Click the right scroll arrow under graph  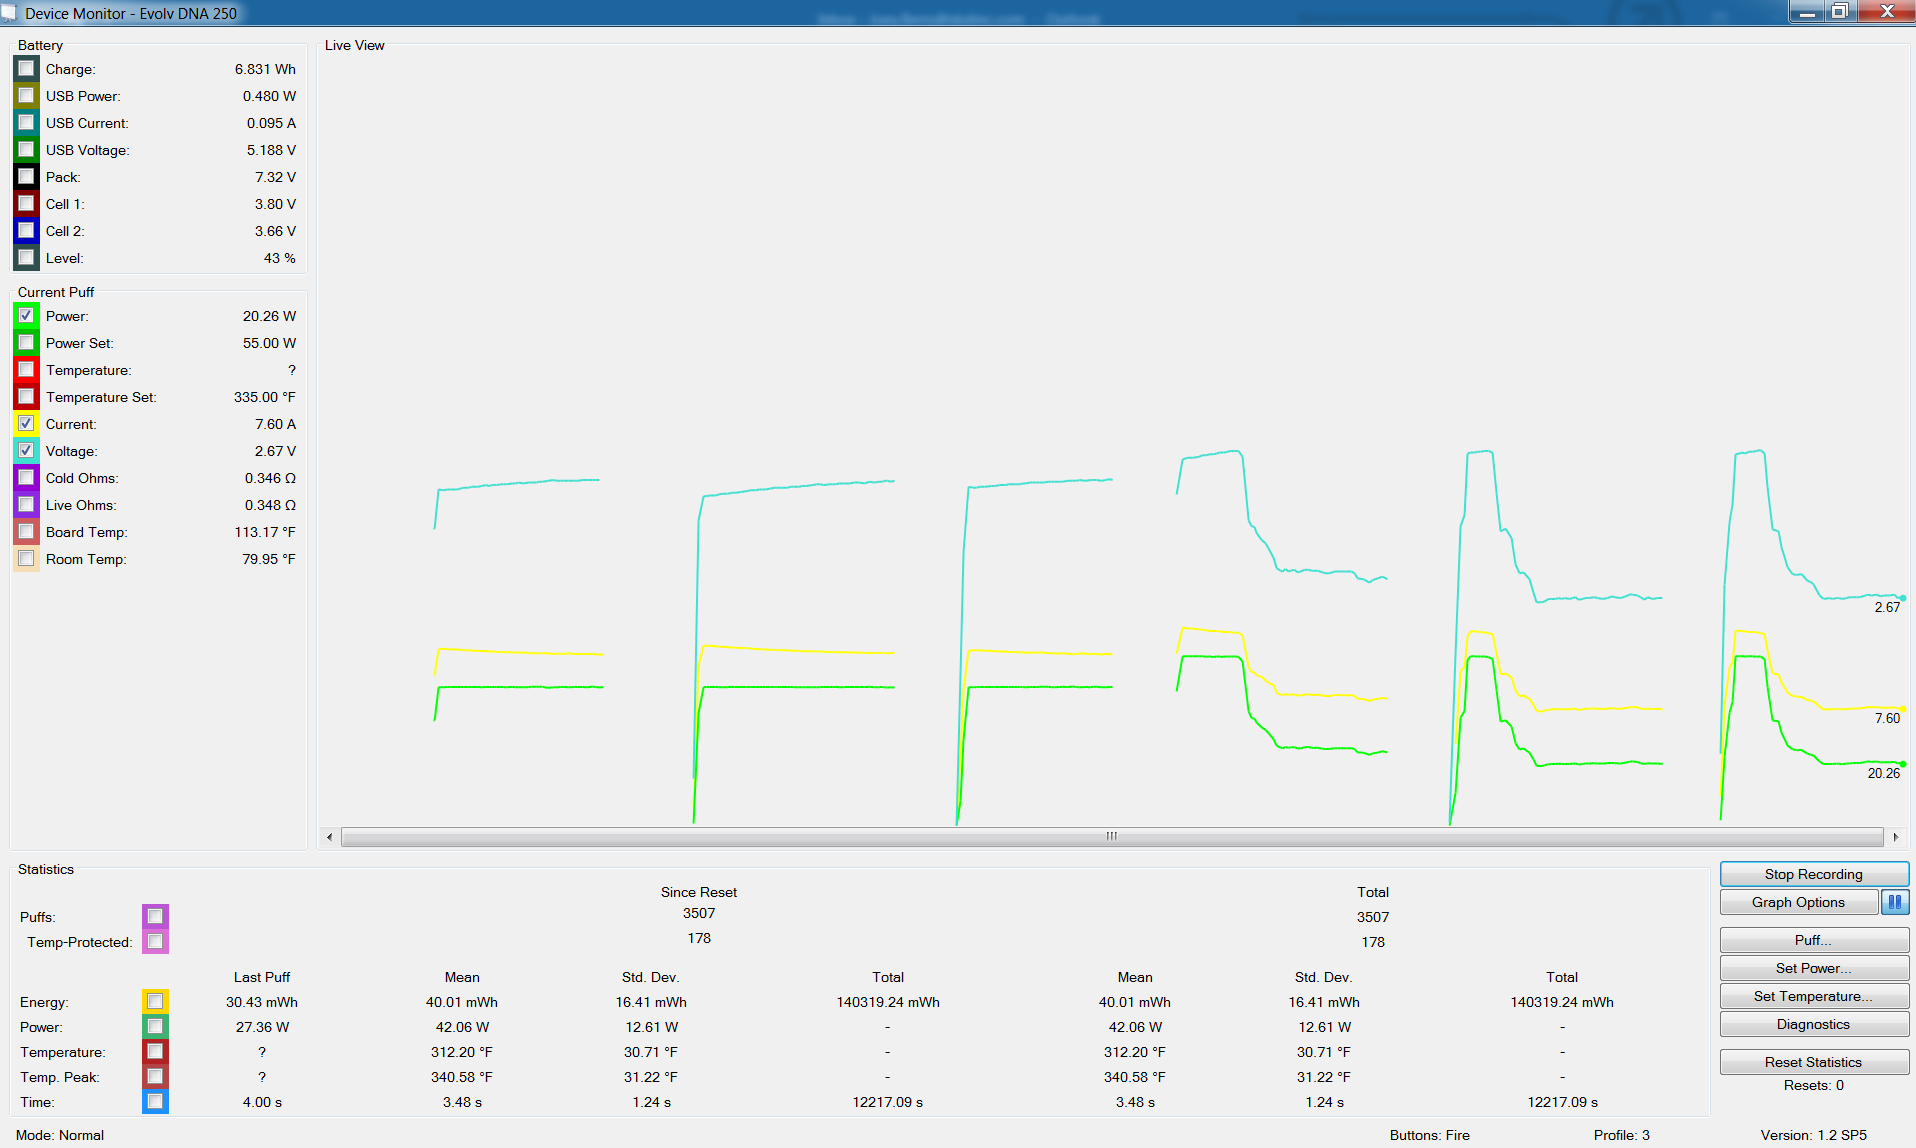pyautogui.click(x=1895, y=837)
